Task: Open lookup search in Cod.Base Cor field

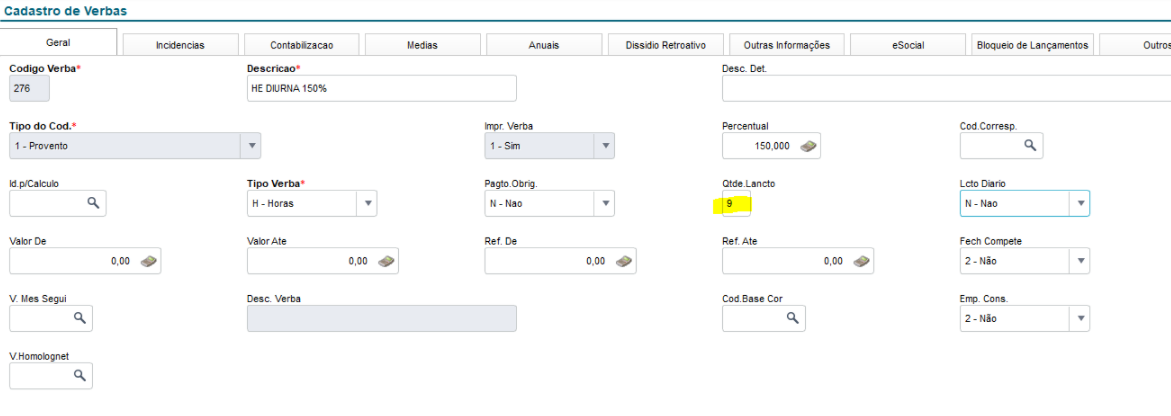Action: 792,318
